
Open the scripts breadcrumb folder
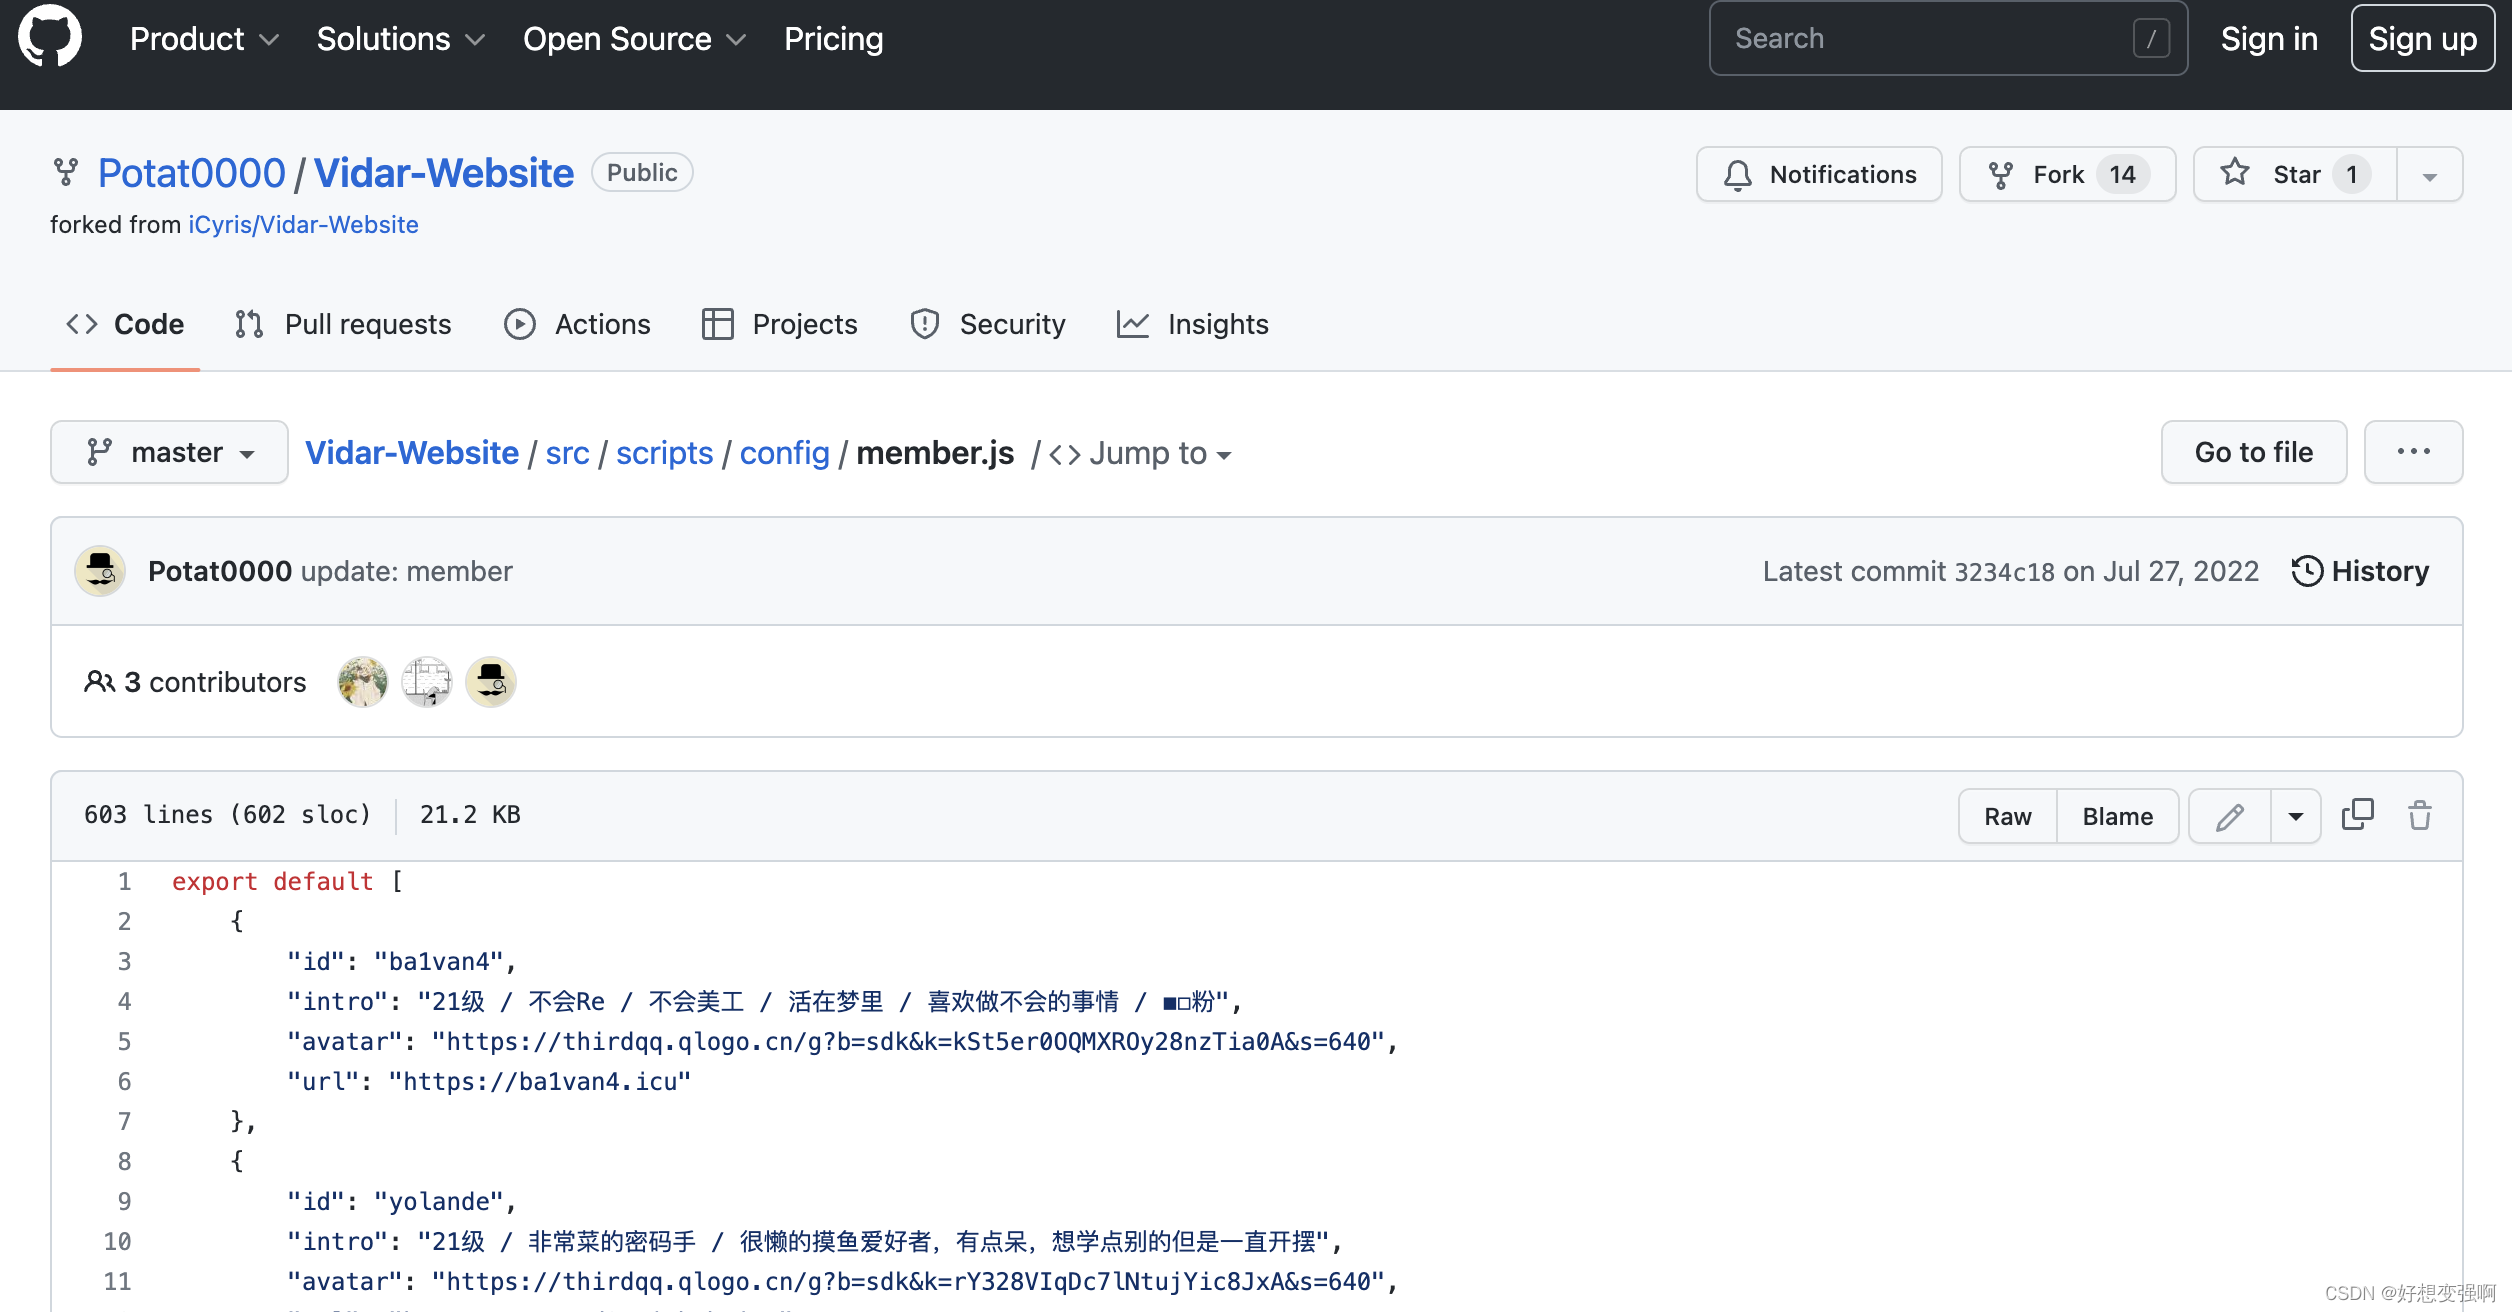click(664, 453)
